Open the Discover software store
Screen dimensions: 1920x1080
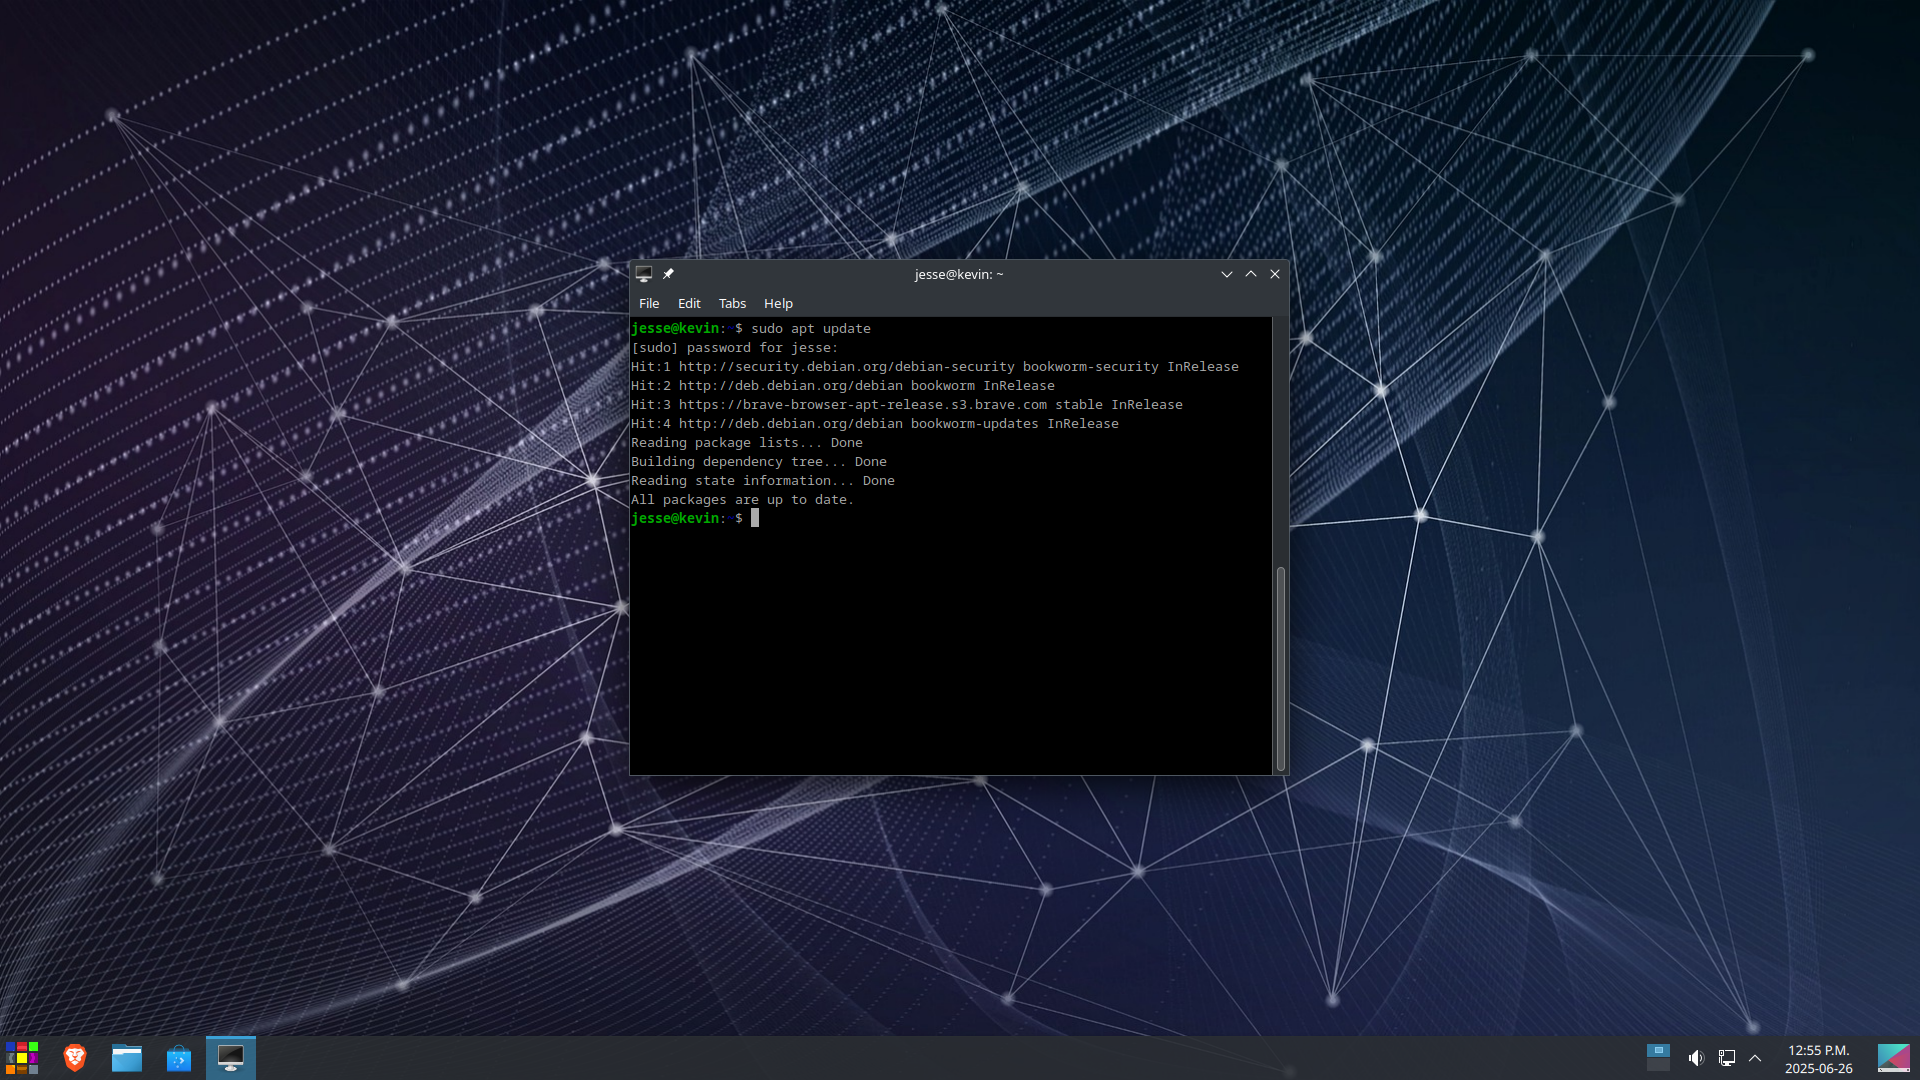(179, 1058)
